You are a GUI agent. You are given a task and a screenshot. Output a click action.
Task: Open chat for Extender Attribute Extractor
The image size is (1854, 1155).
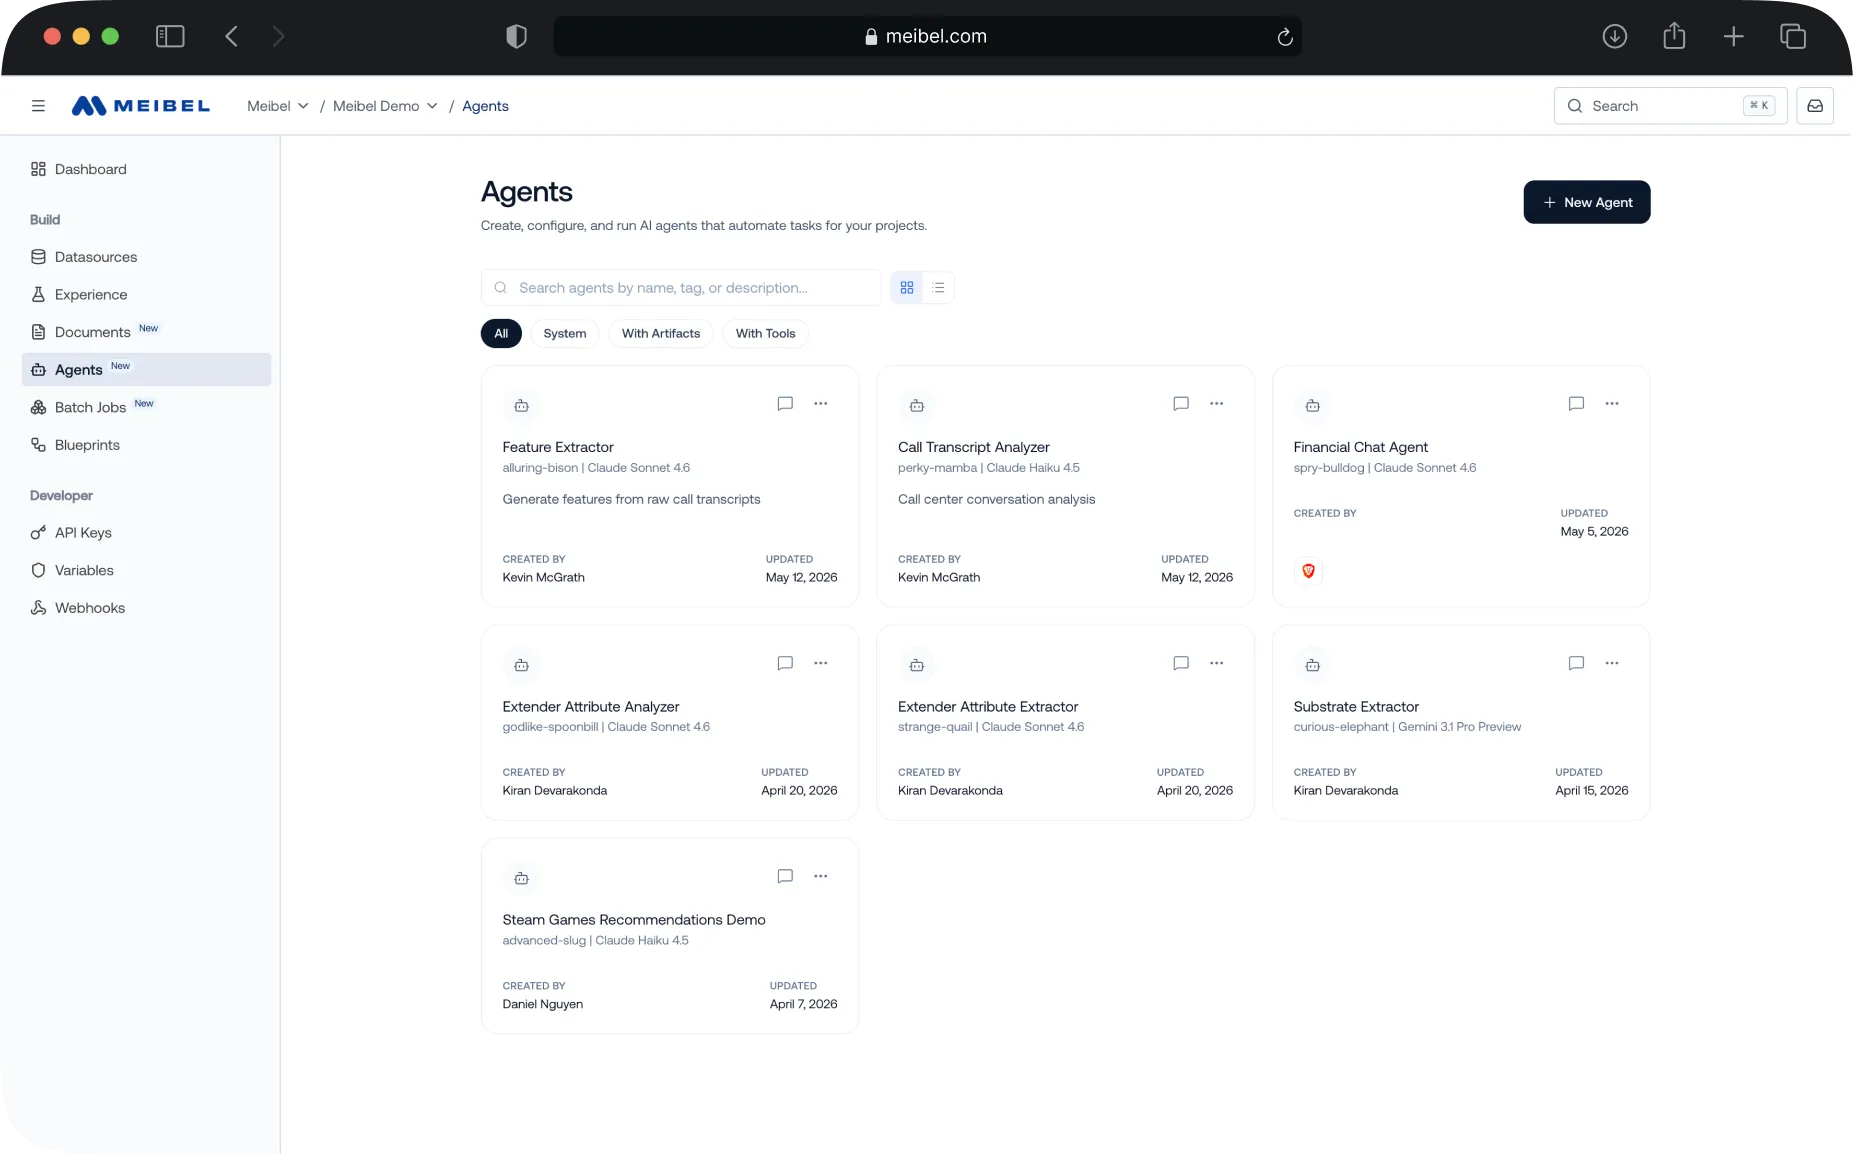click(1181, 663)
